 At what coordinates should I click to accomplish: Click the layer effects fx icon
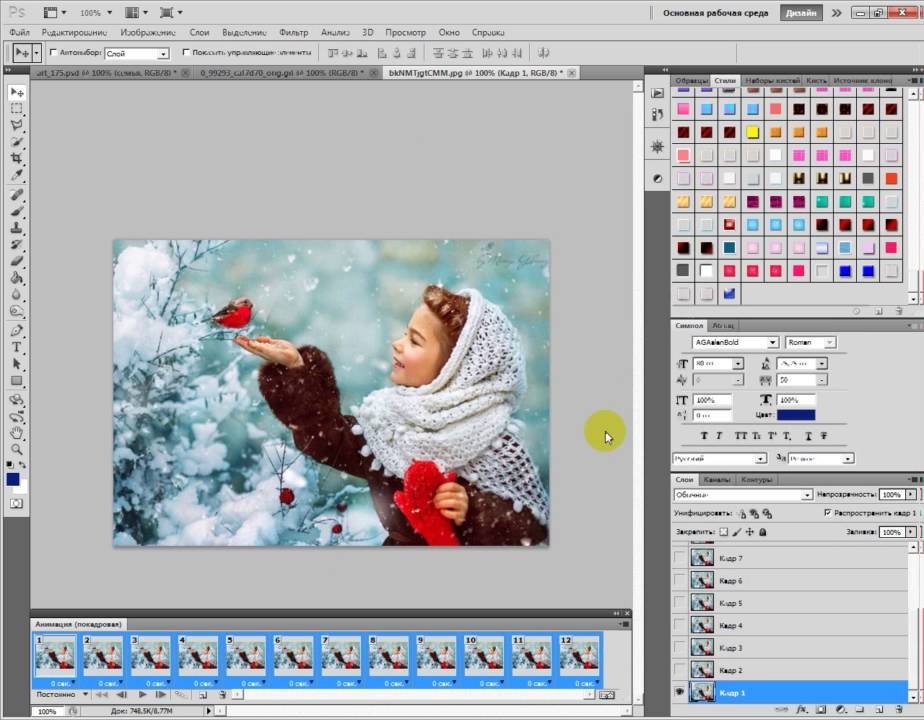[x=801, y=710]
